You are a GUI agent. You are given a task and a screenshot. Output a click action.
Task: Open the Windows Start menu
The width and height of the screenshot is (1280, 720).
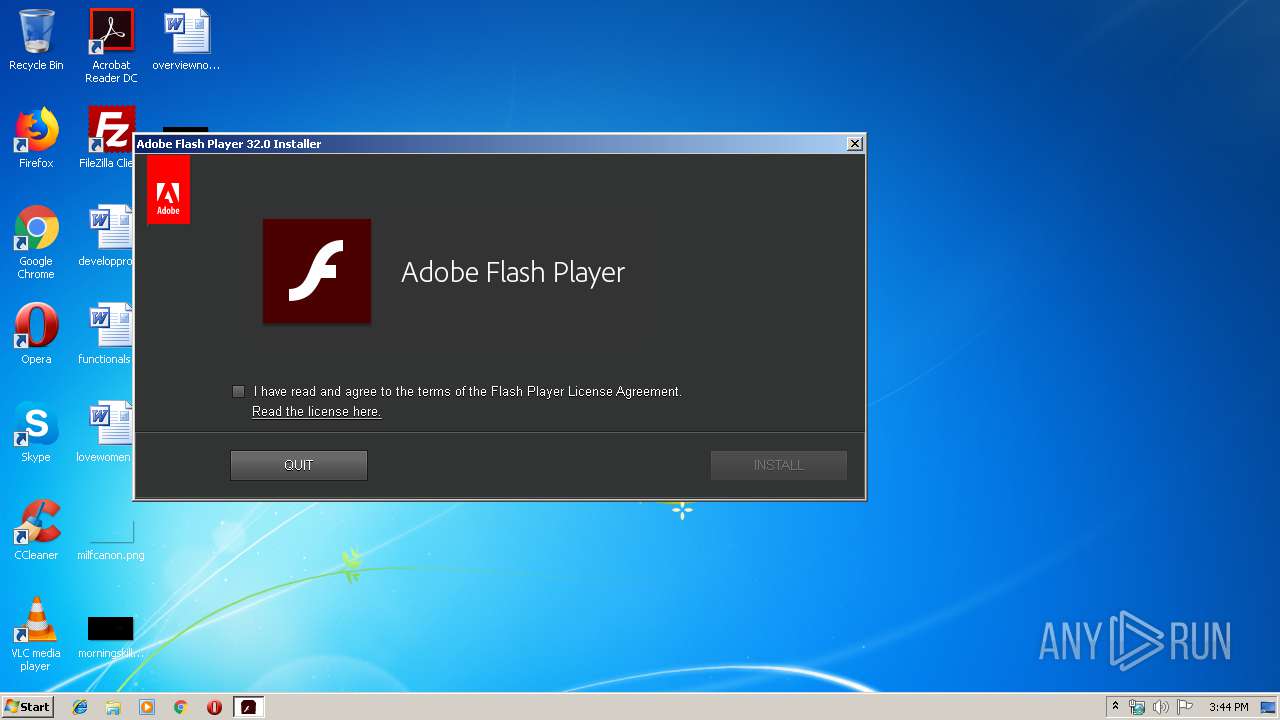28,707
